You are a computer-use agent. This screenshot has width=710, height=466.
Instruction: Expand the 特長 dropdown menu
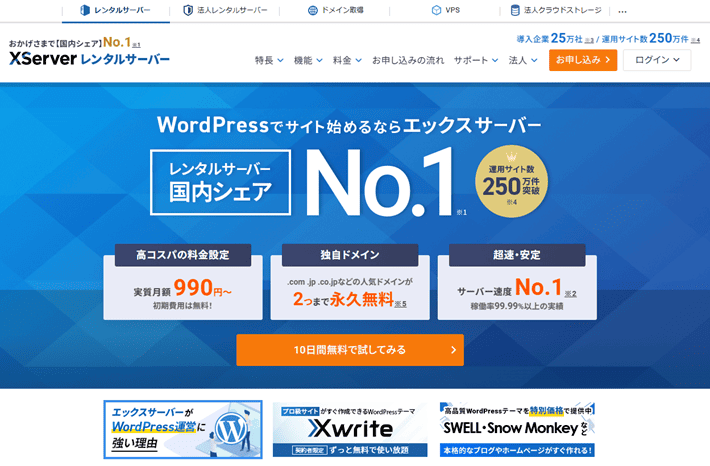[269, 60]
